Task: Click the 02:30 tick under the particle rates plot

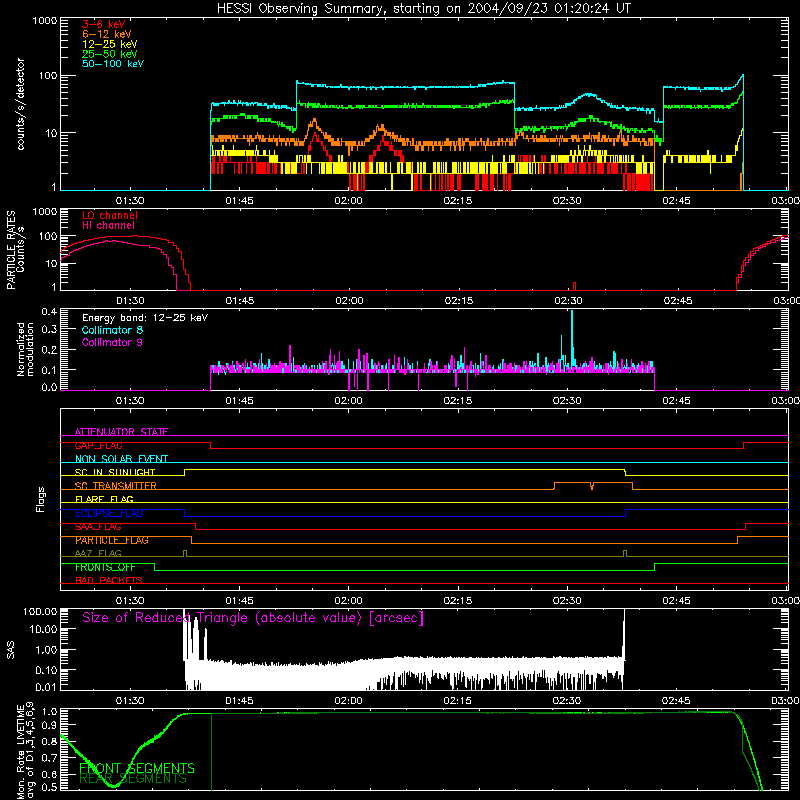Action: click(x=568, y=301)
